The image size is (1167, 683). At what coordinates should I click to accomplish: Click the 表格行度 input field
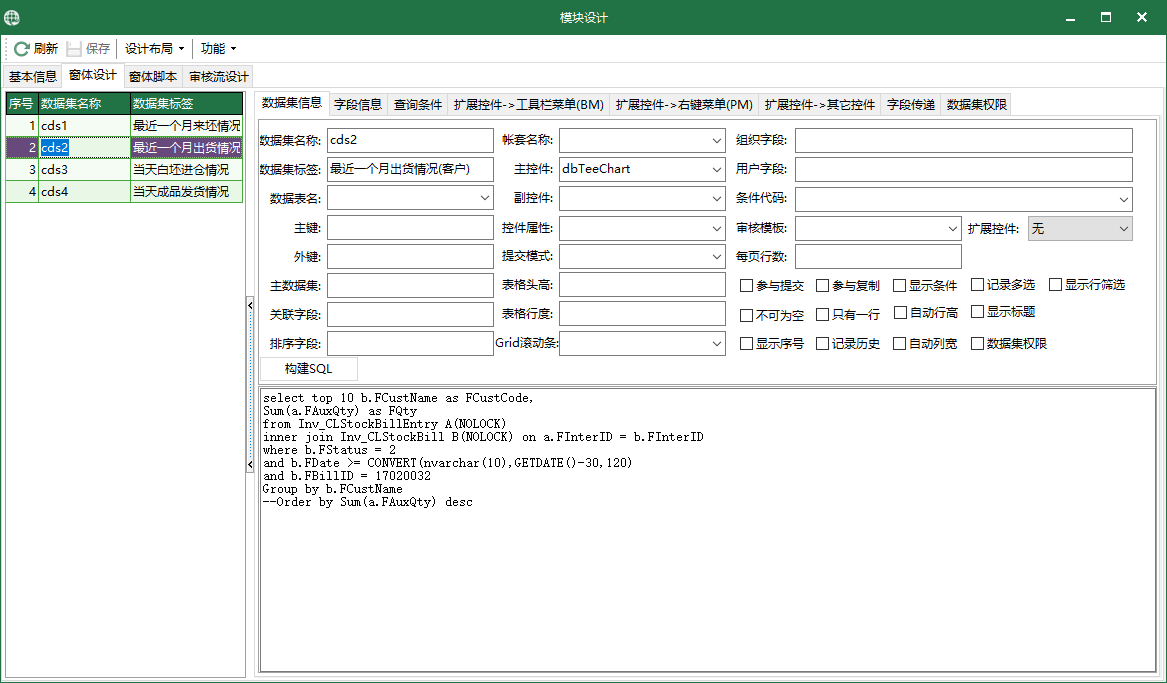[642, 314]
